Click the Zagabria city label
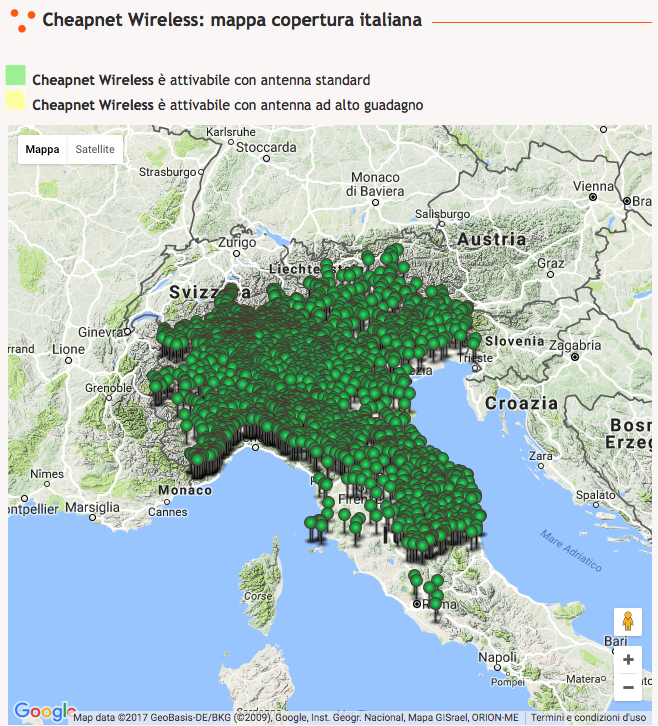This screenshot has width=658, height=726. (575, 345)
